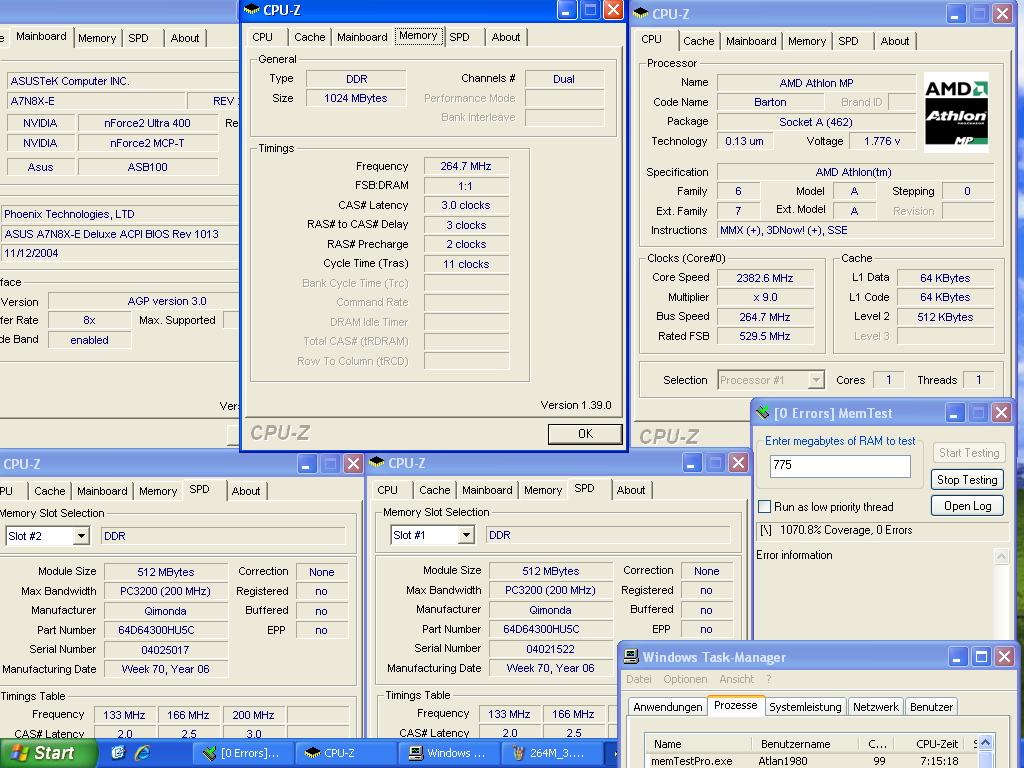Click the megabytes of RAM input showing 775
Screen dimensions: 1024x768
[840, 465]
